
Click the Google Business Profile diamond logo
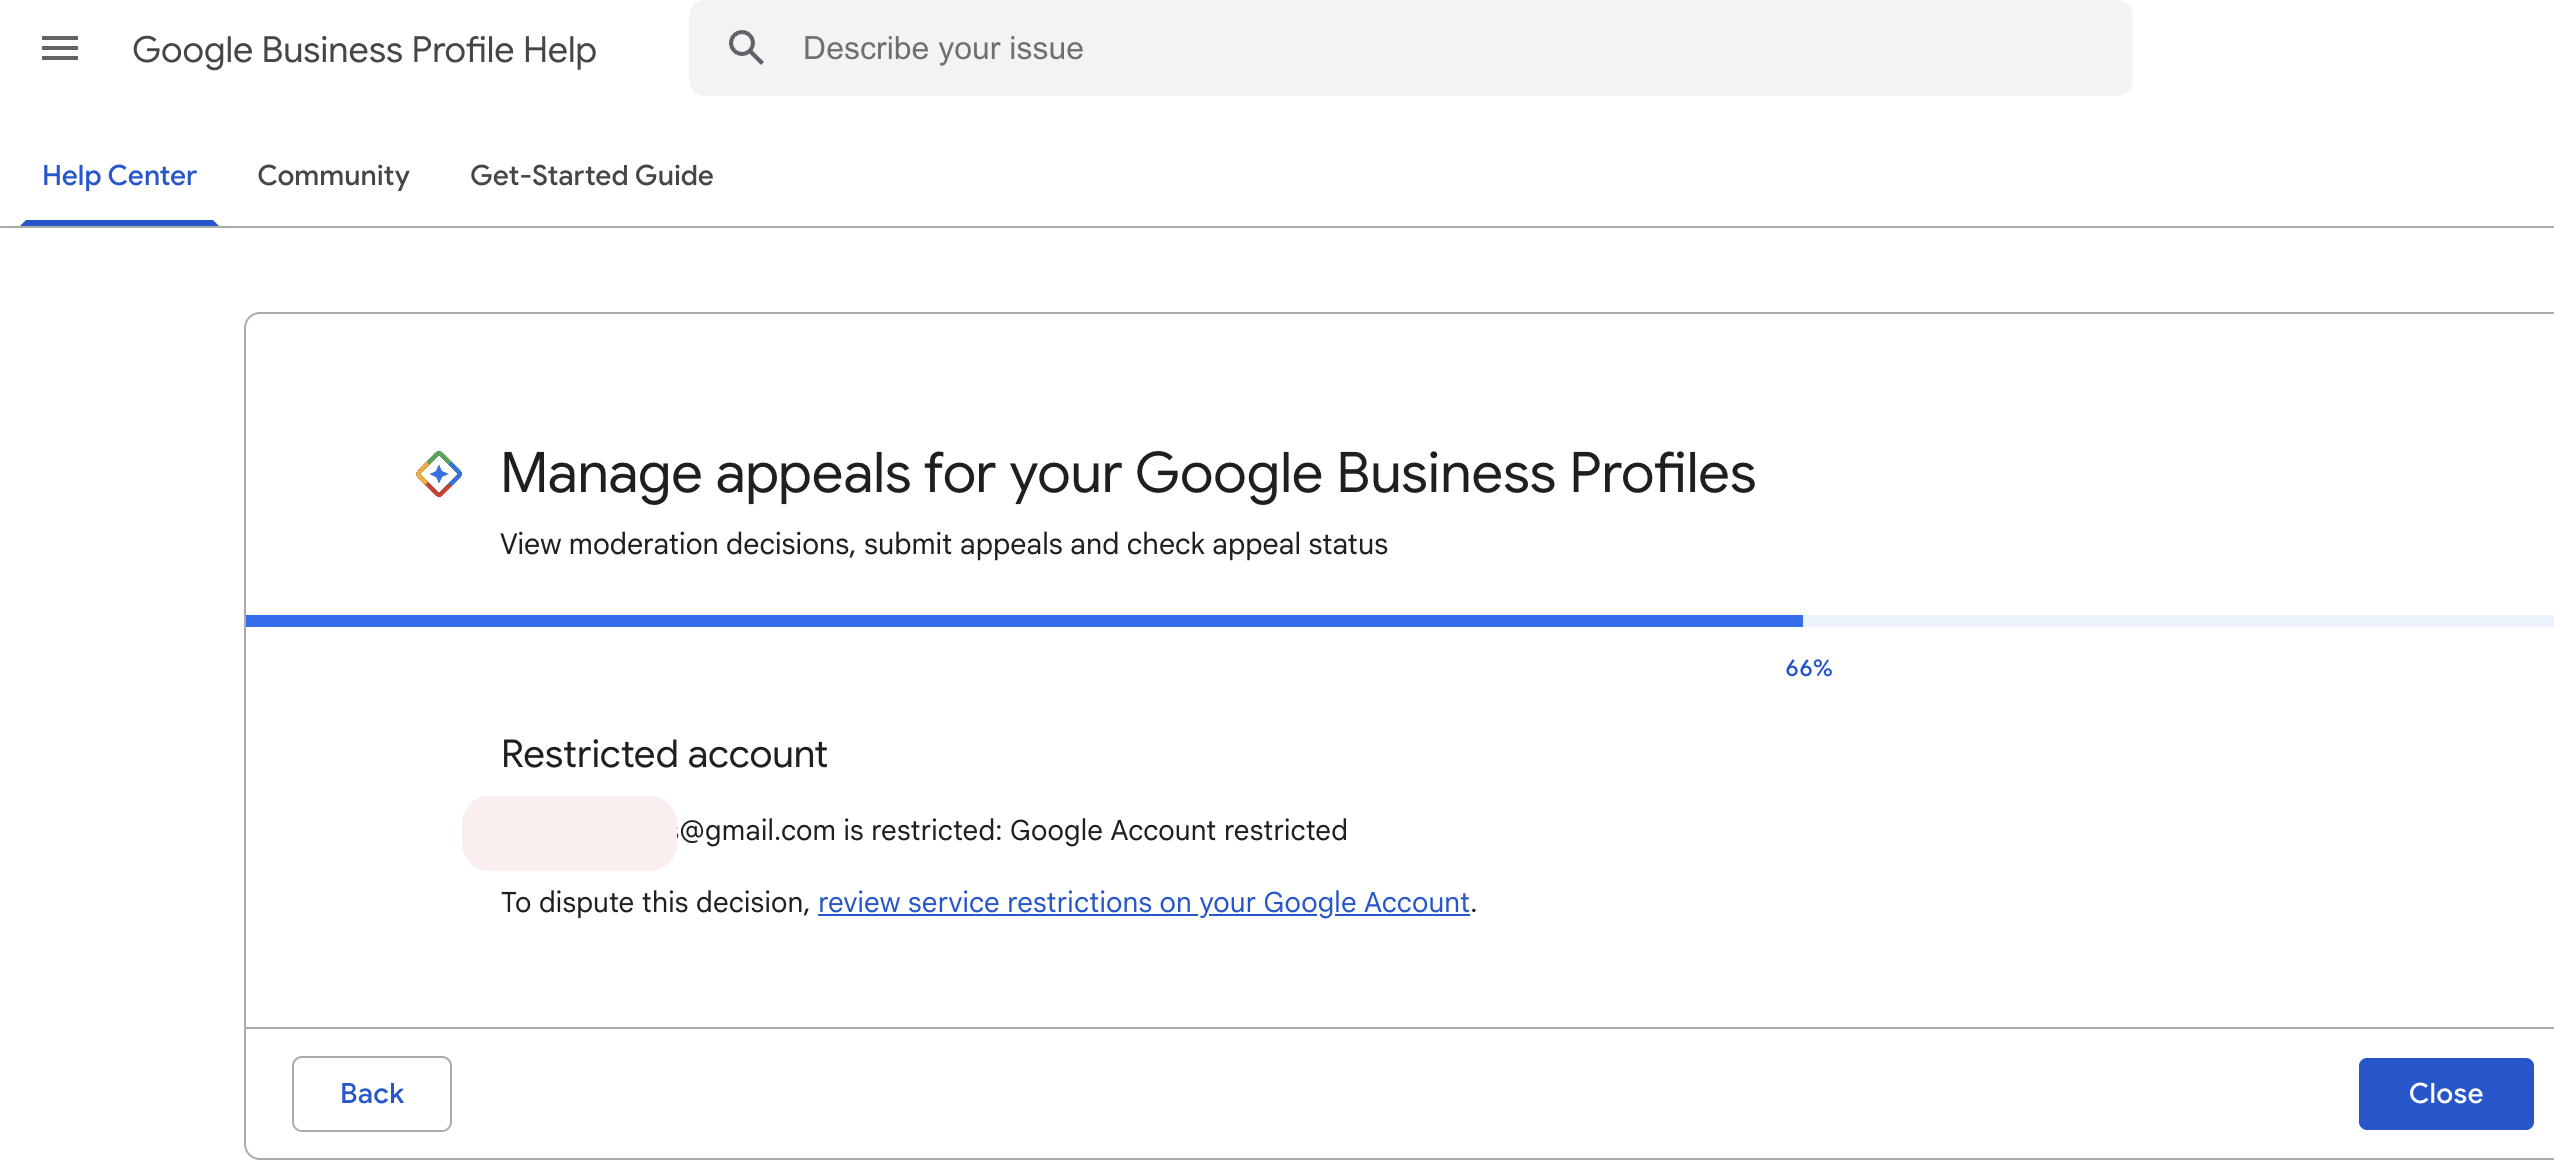[439, 474]
